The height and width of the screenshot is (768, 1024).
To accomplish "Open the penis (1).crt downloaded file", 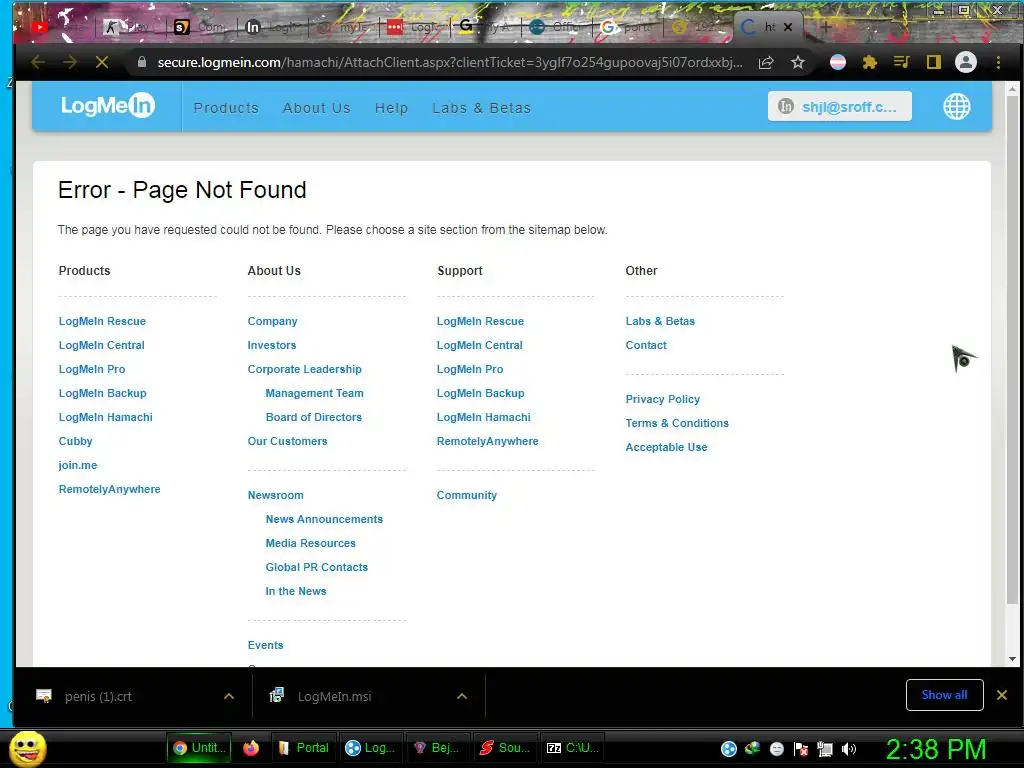I will point(98,697).
